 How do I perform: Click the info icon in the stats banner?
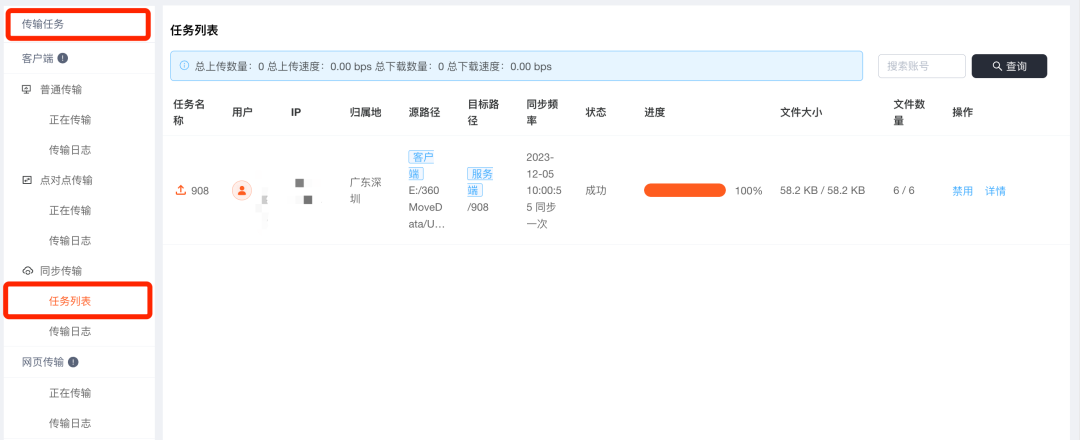coord(184,66)
